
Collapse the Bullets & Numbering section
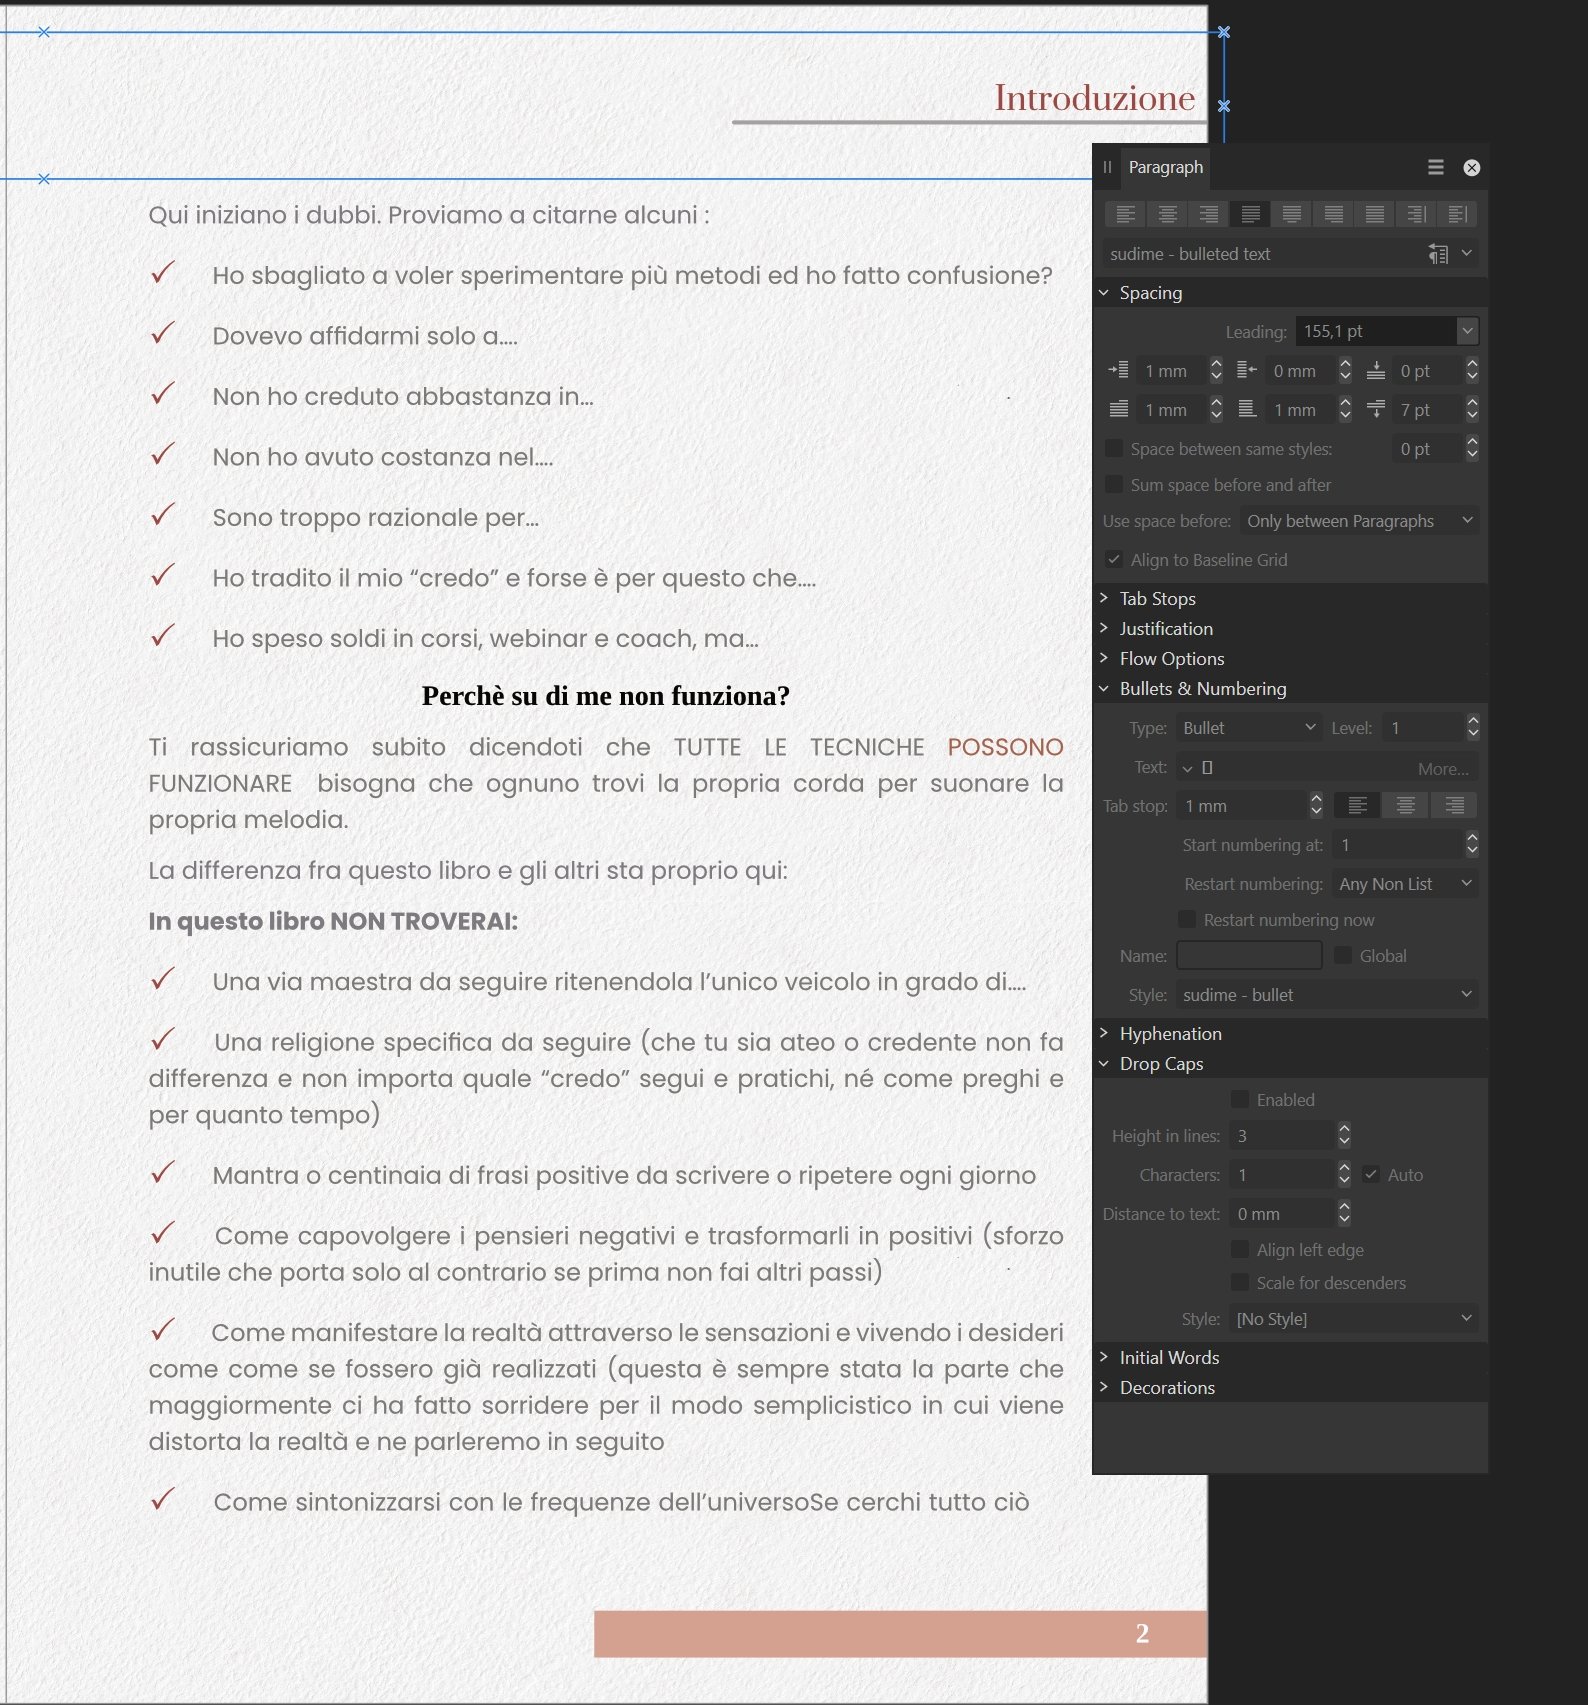point(1104,688)
